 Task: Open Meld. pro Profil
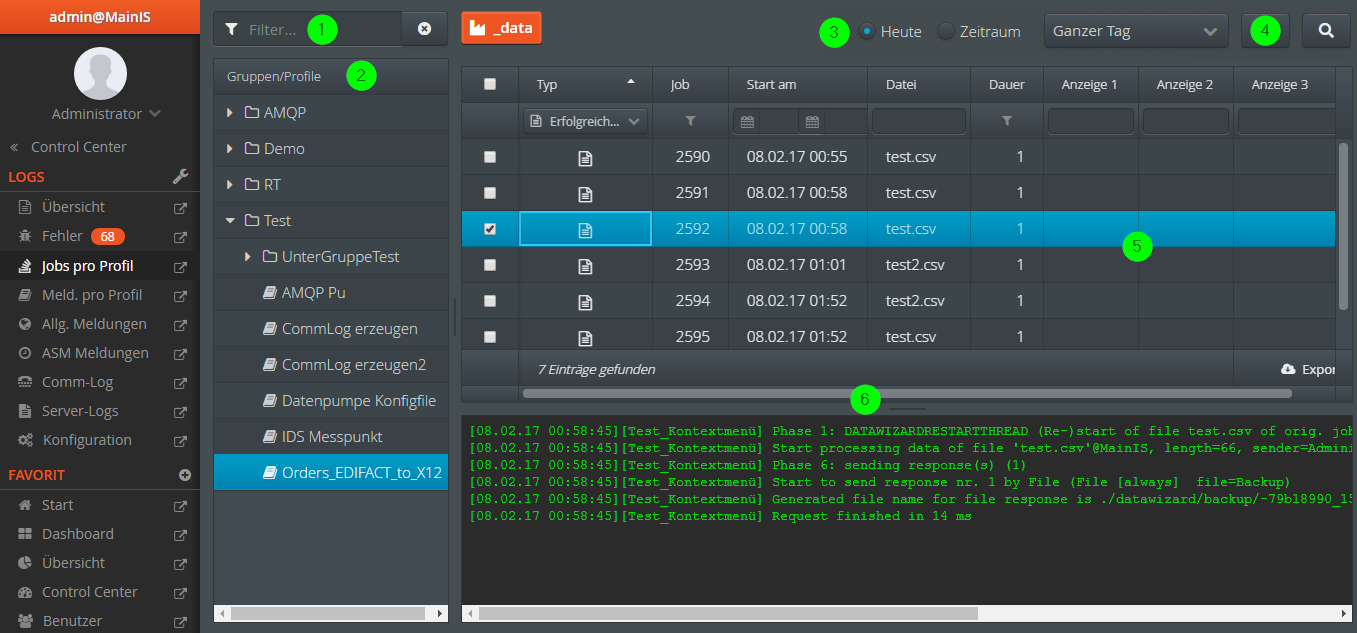(x=92, y=295)
